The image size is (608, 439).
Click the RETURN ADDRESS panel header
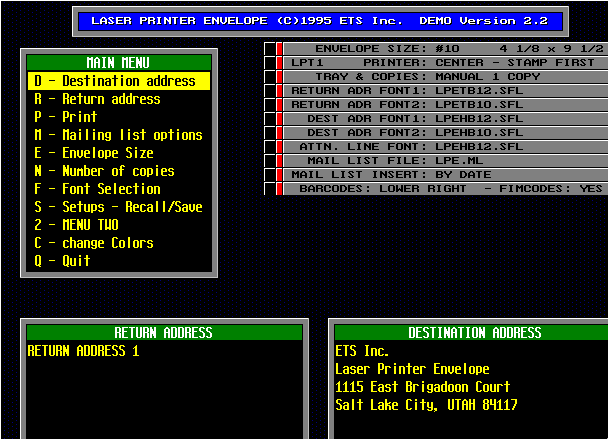[164, 333]
